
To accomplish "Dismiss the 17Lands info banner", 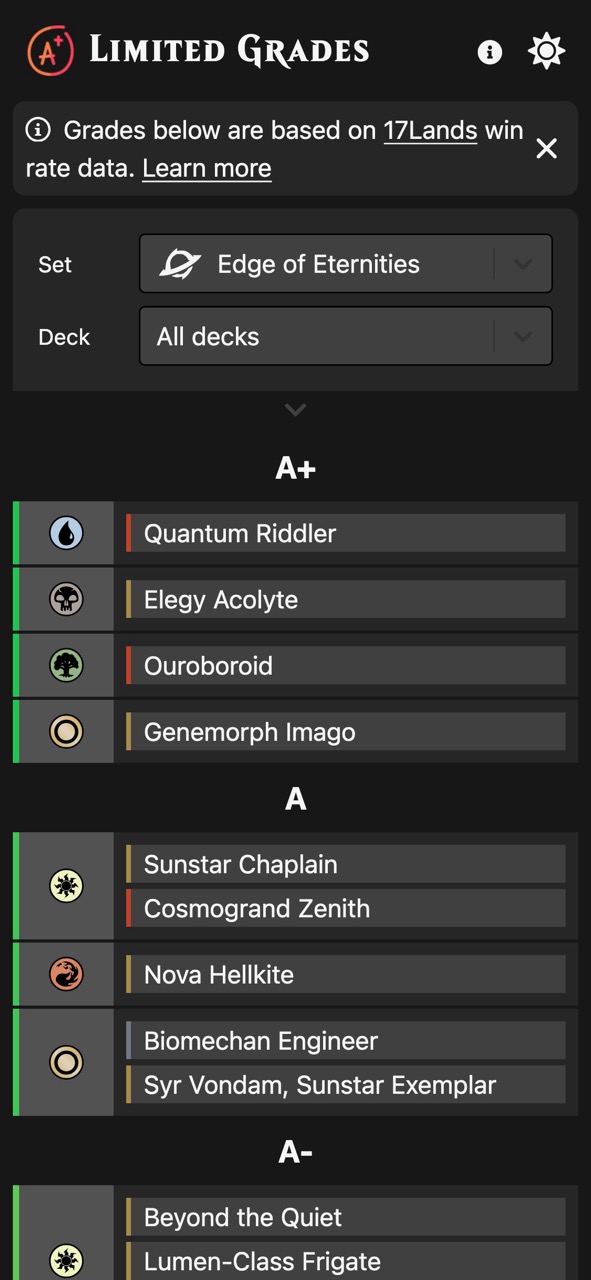I will [546, 149].
